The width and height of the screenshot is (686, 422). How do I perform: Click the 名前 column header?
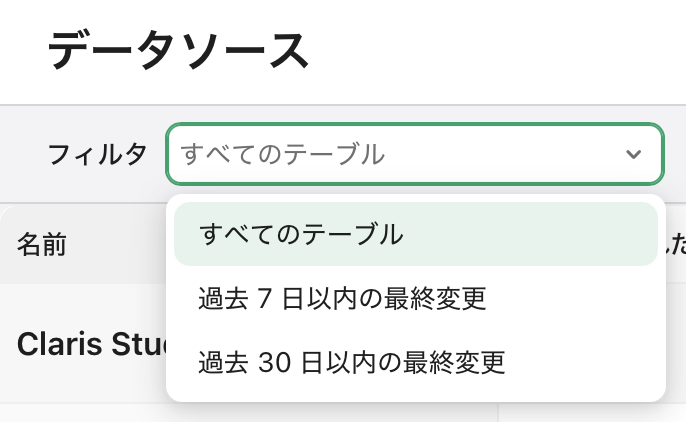(x=42, y=244)
